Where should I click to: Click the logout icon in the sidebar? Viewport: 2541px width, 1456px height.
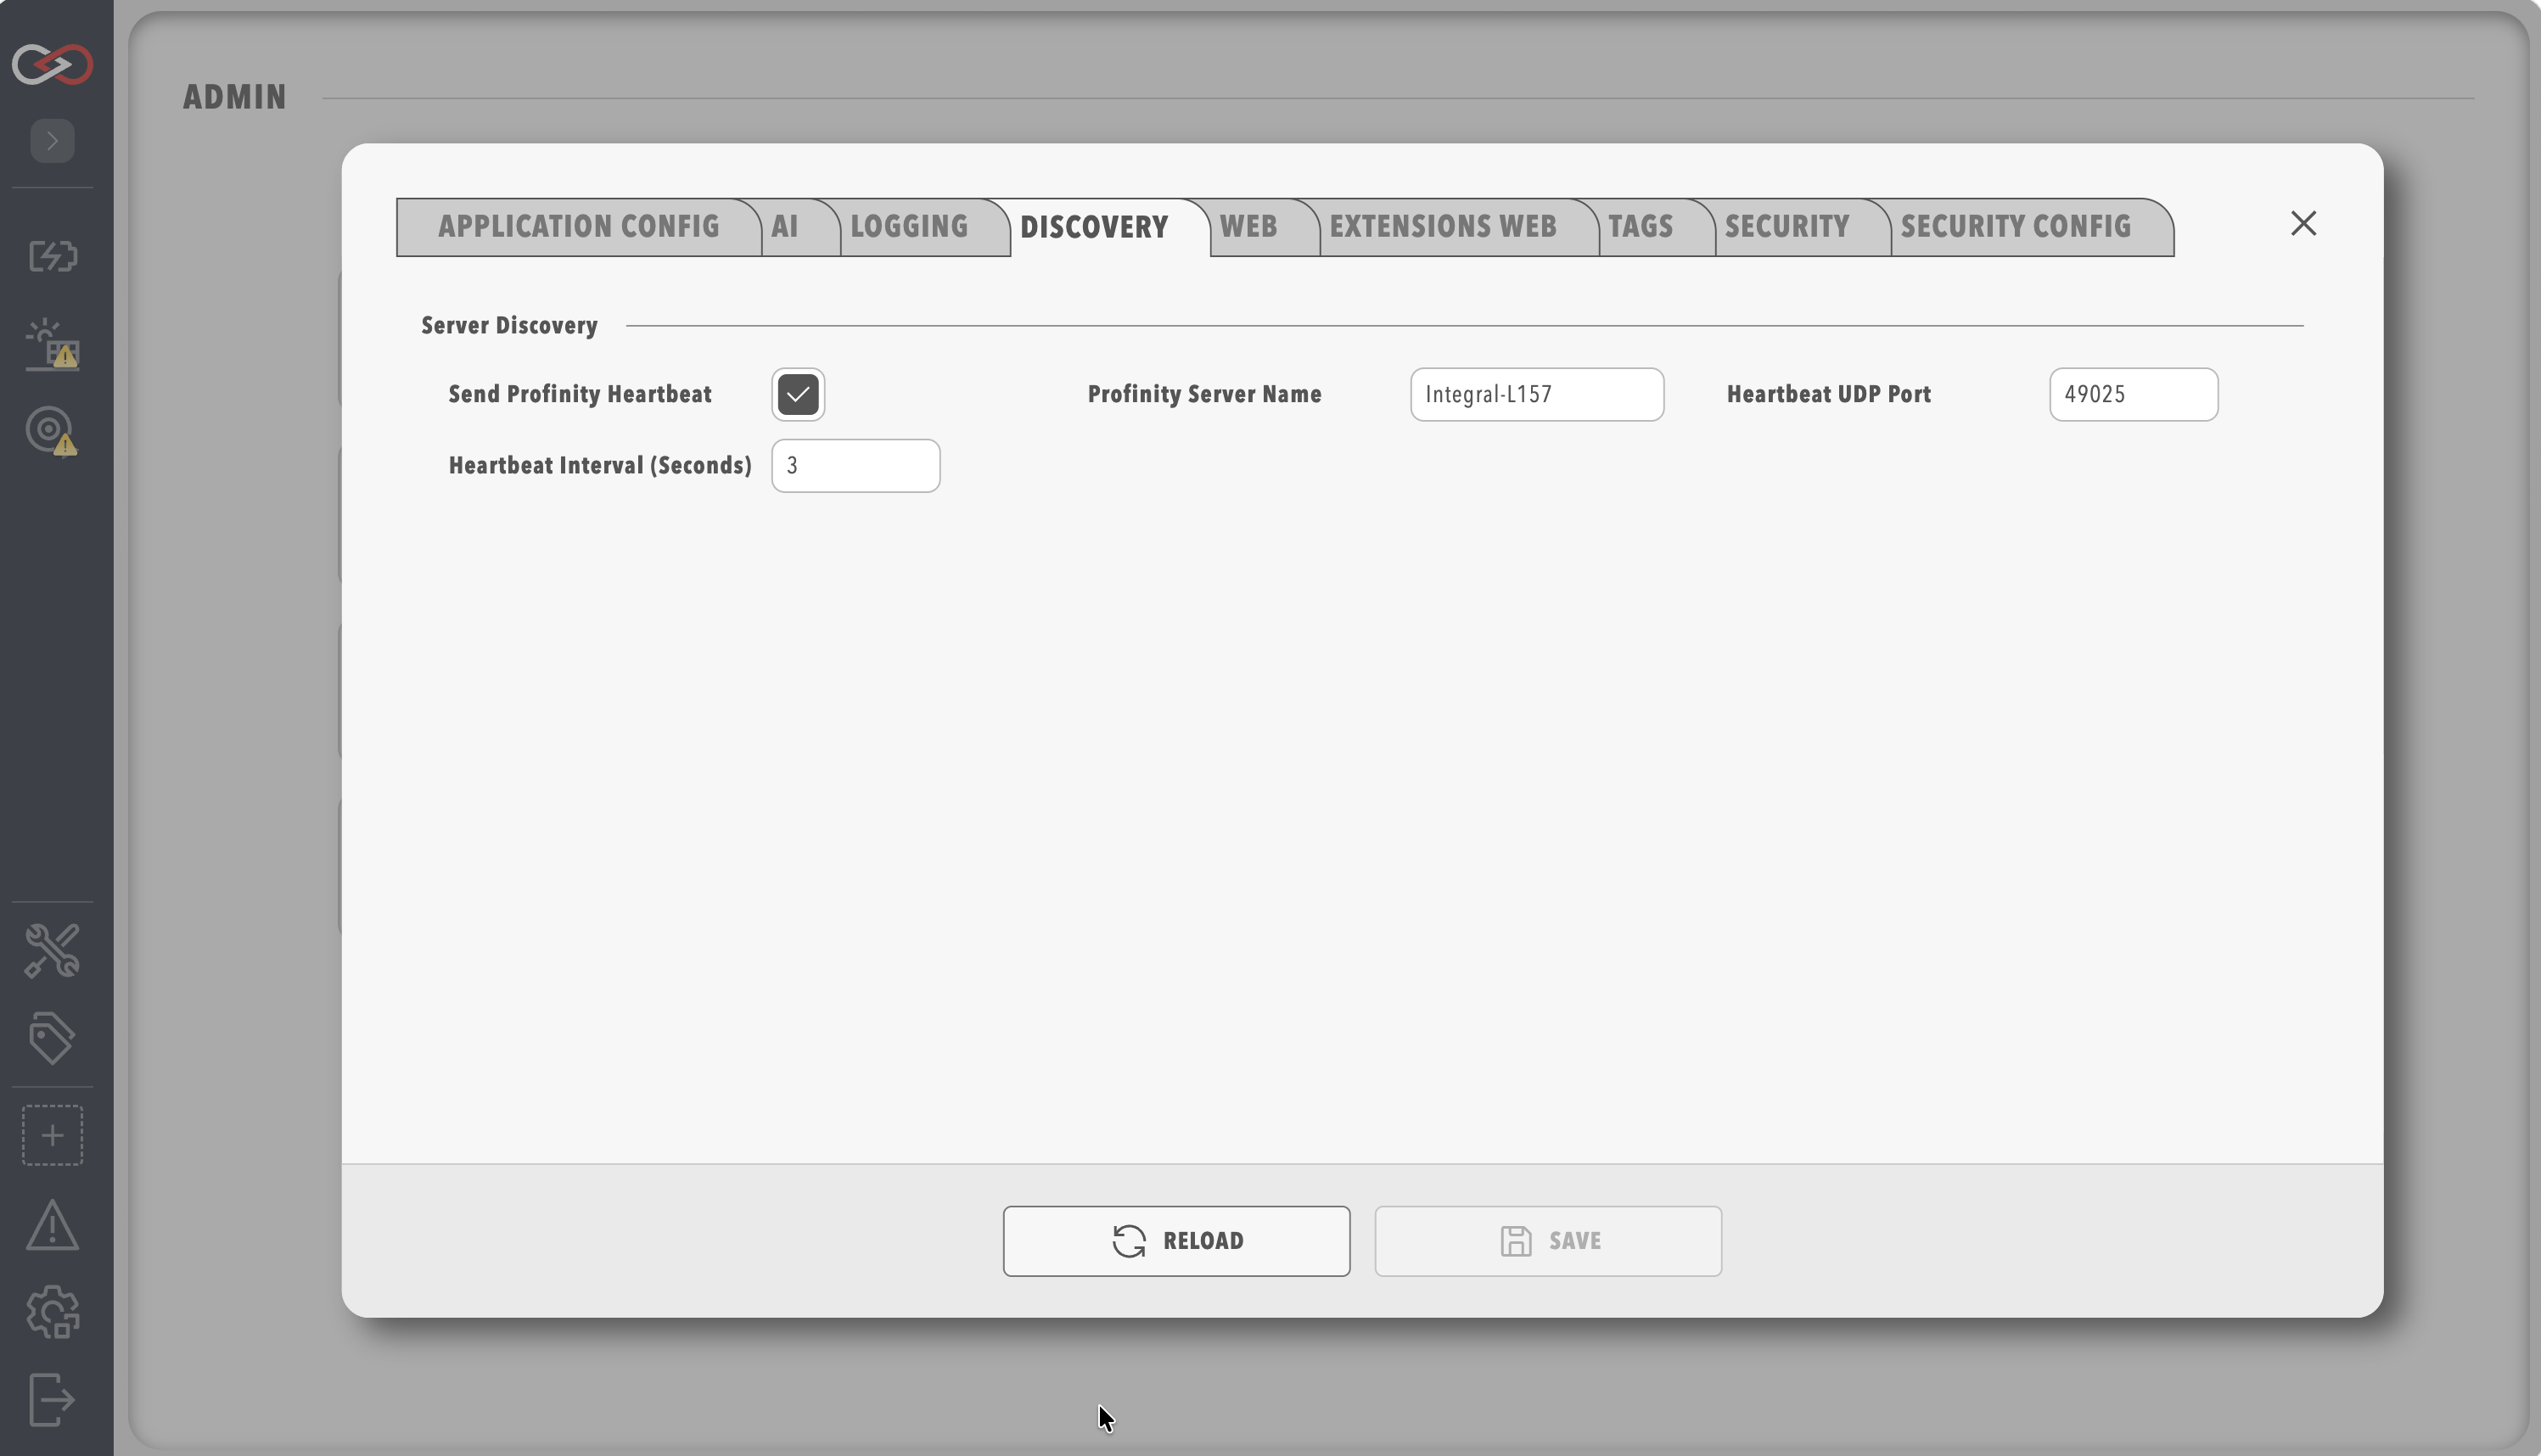pyautogui.click(x=53, y=1399)
